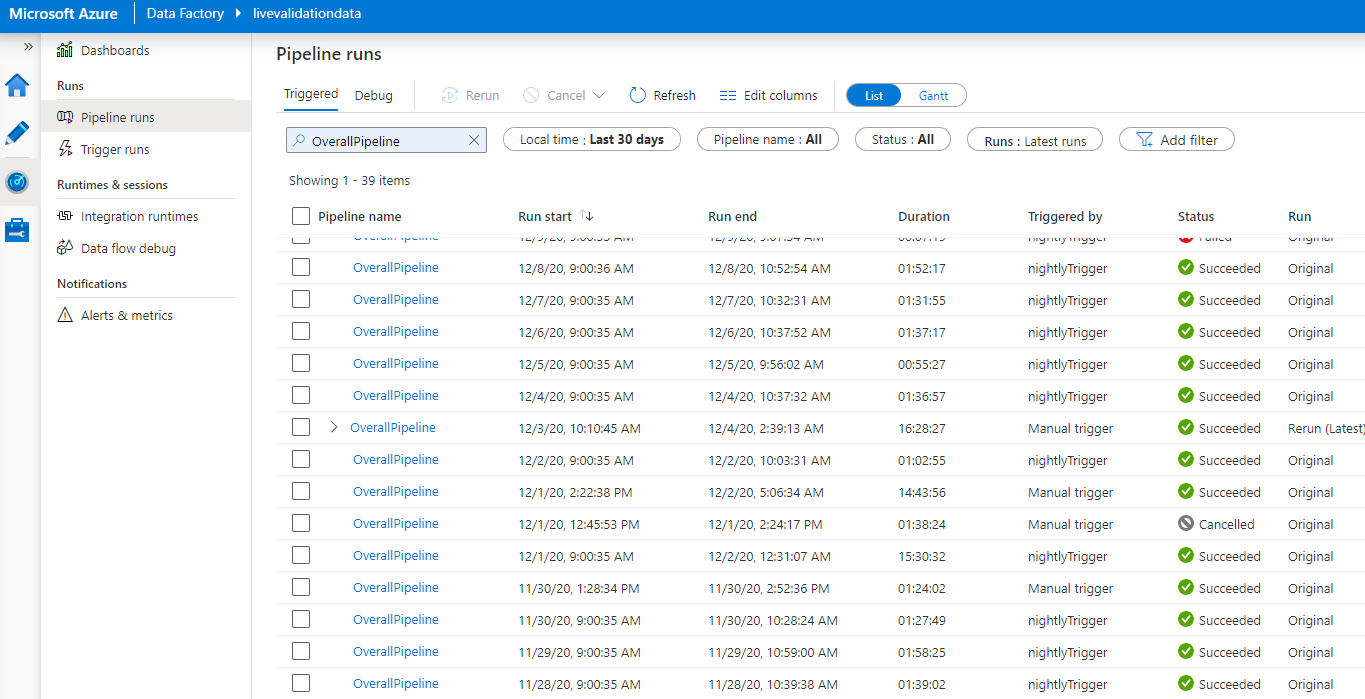Viewport: 1365px width, 699px height.
Task: Open Trigger runs in the sidebar
Action: pos(115,149)
